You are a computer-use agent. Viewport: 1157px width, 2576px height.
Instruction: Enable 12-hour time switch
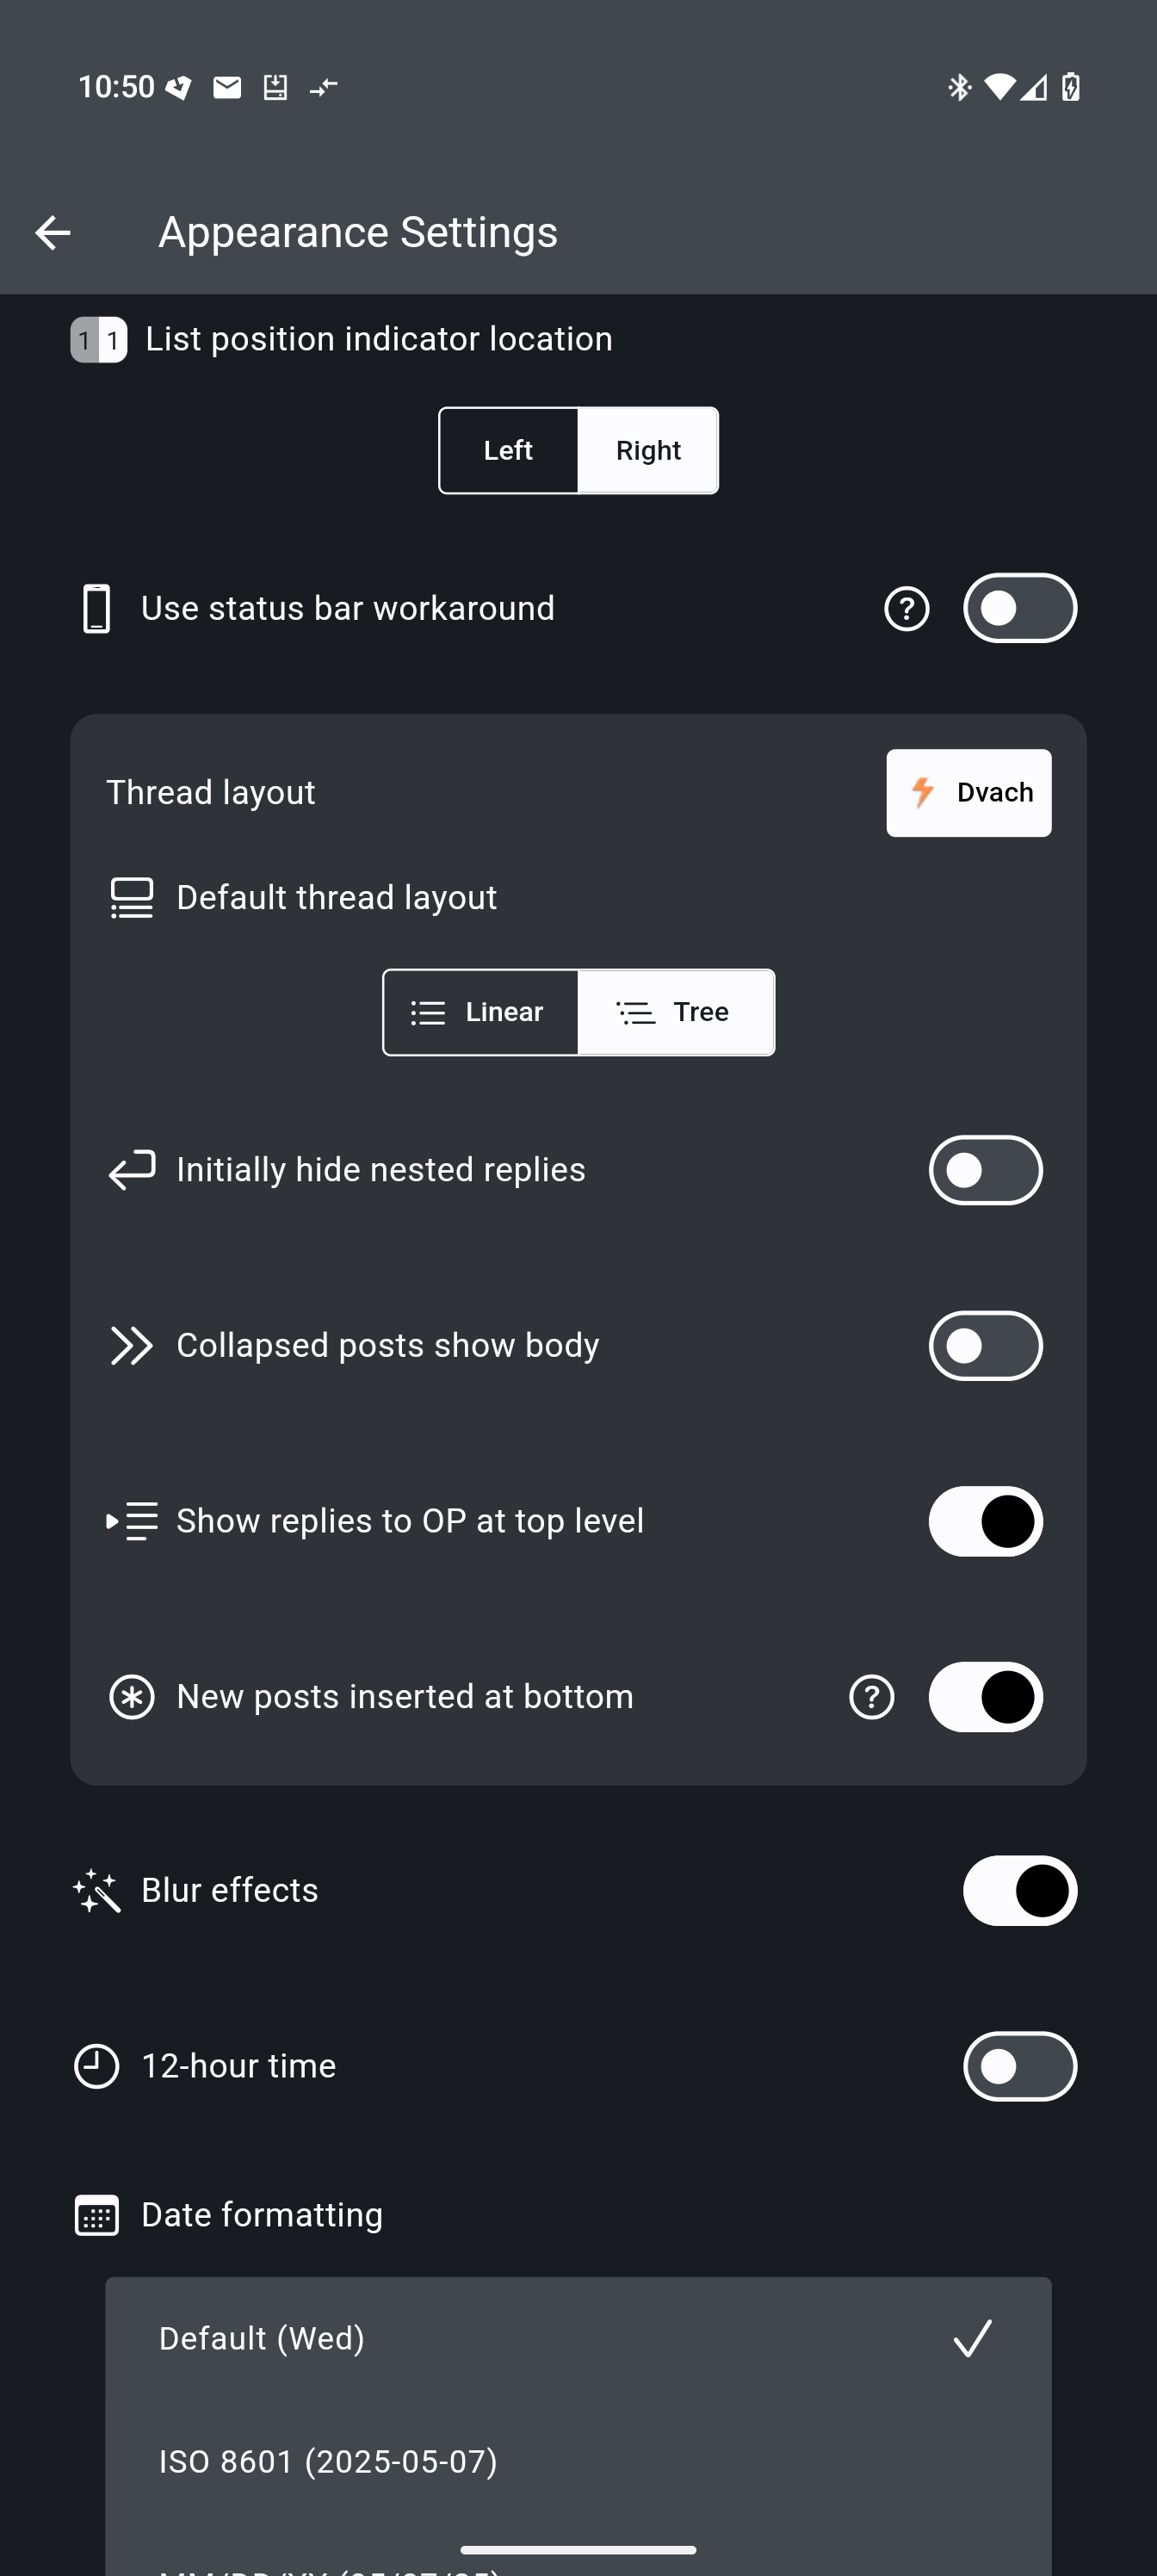click(x=1020, y=2066)
